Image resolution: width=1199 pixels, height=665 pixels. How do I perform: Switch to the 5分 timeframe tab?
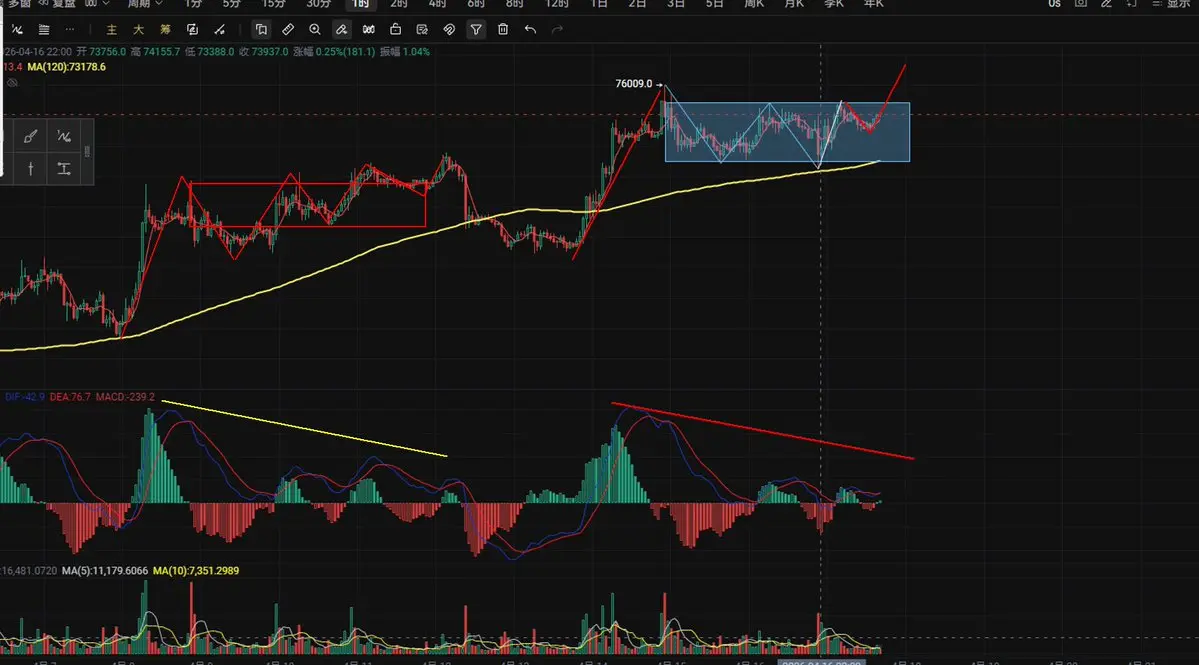click(x=232, y=4)
